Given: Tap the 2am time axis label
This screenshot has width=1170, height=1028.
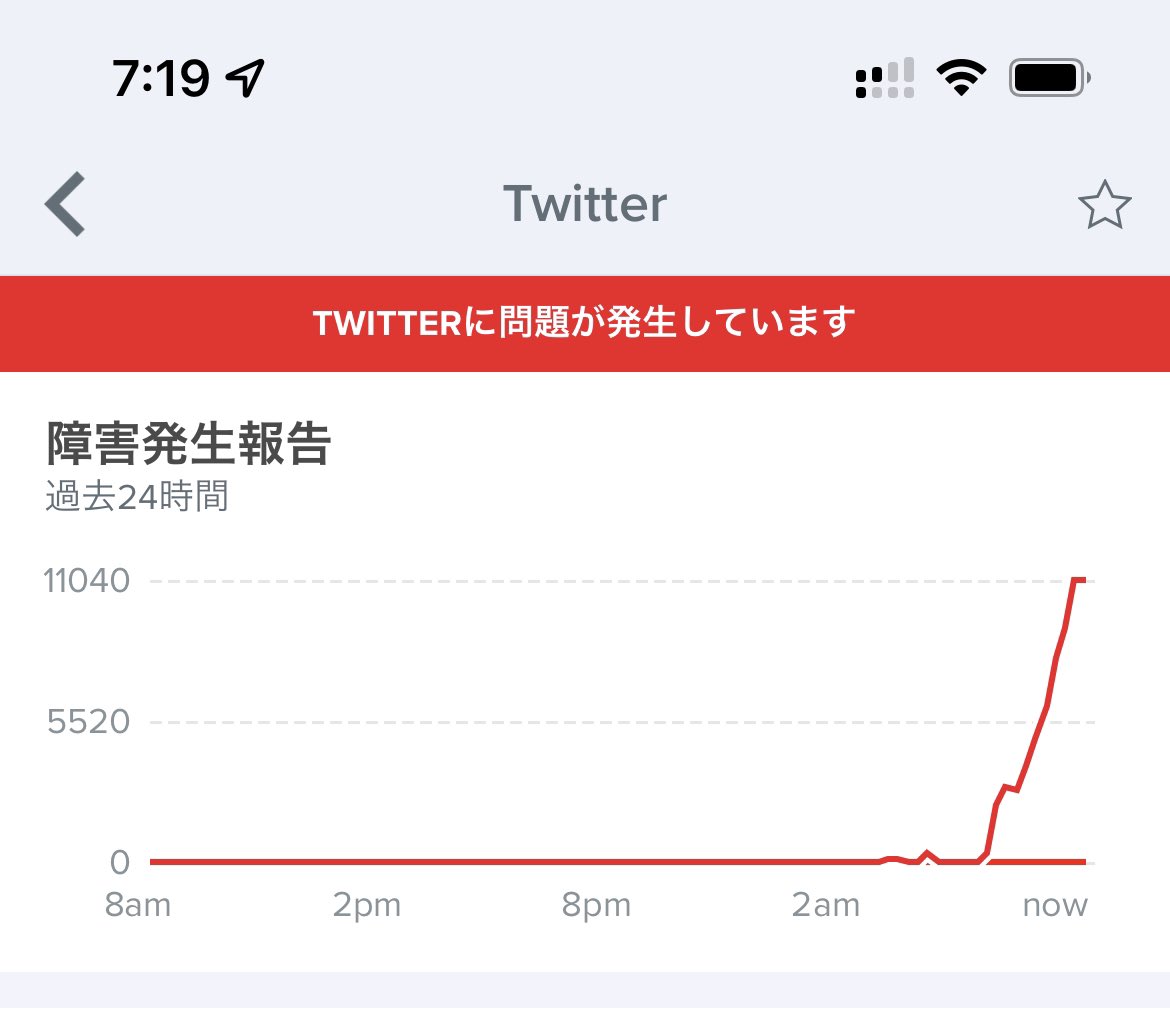Looking at the screenshot, I should (x=825, y=905).
